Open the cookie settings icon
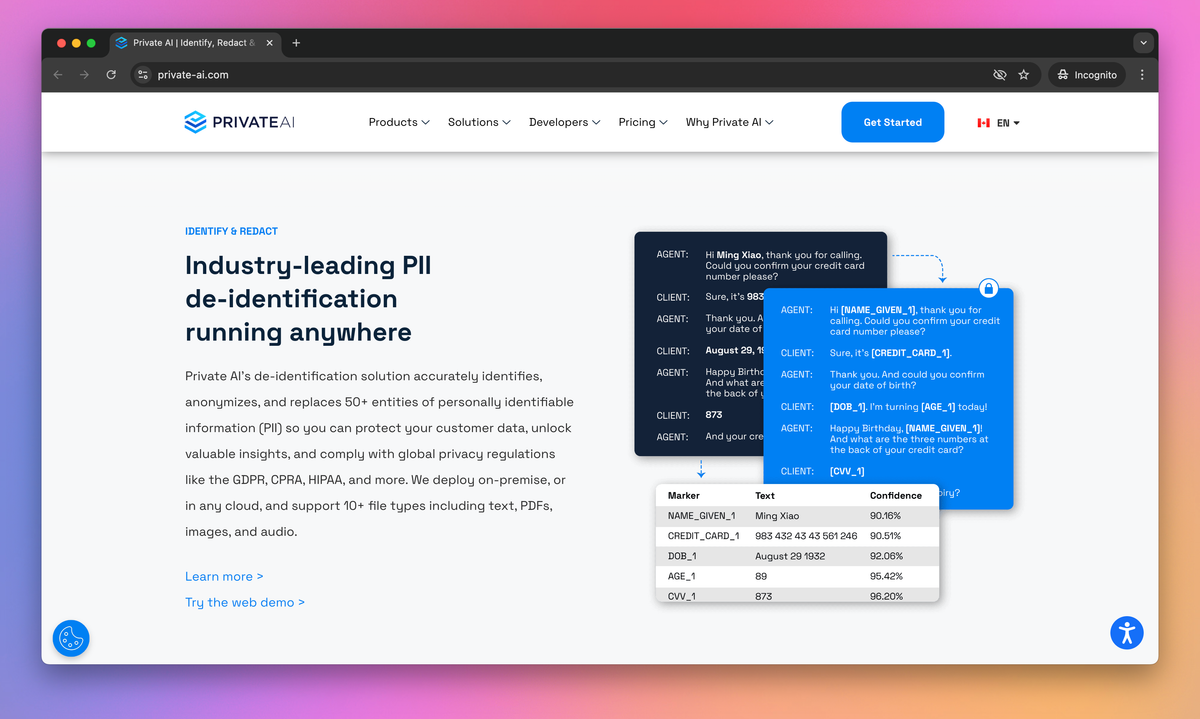This screenshot has width=1200, height=719. (71, 638)
